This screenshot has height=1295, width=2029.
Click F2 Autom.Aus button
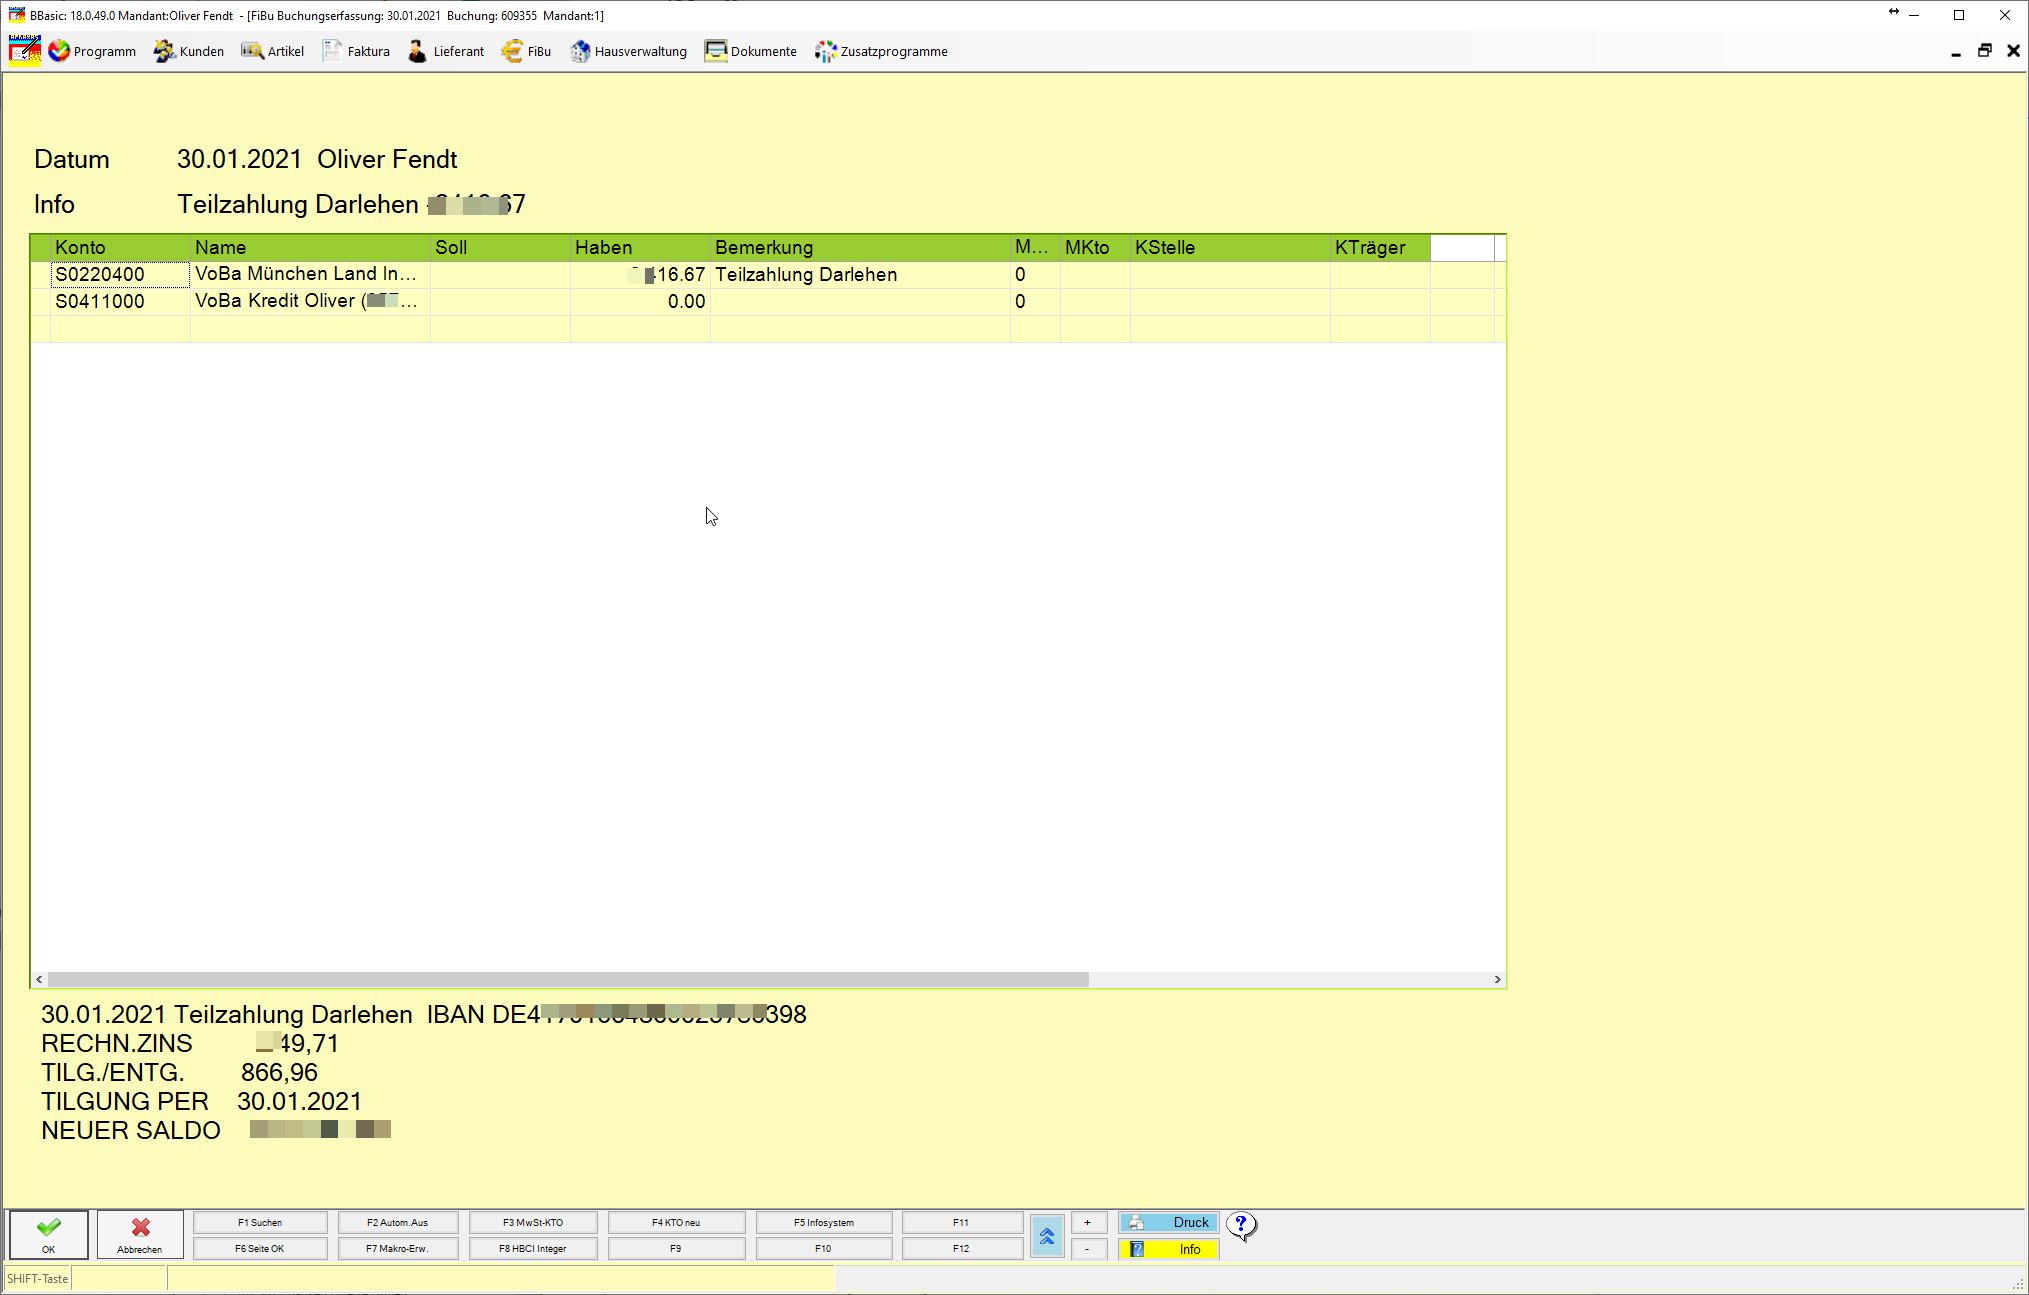[x=398, y=1222]
